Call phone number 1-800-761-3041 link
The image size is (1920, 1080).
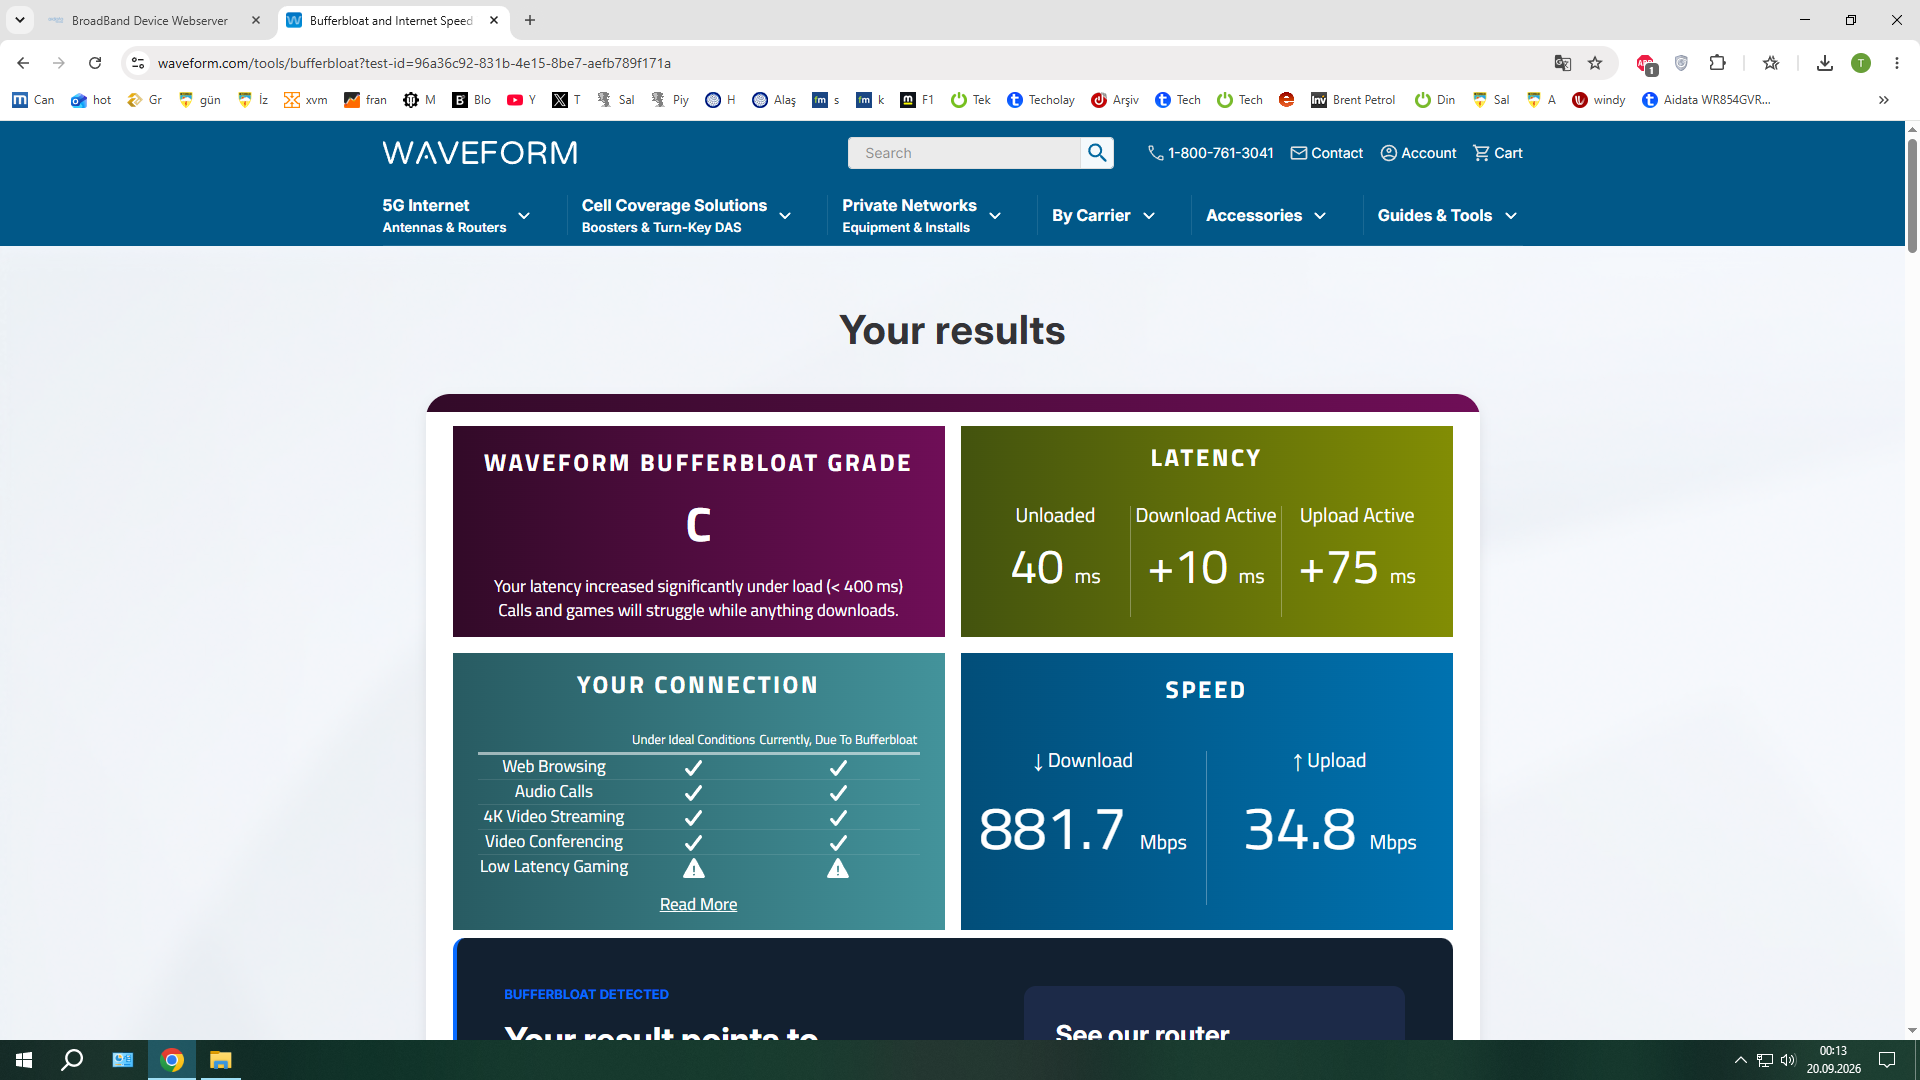pyautogui.click(x=1211, y=153)
